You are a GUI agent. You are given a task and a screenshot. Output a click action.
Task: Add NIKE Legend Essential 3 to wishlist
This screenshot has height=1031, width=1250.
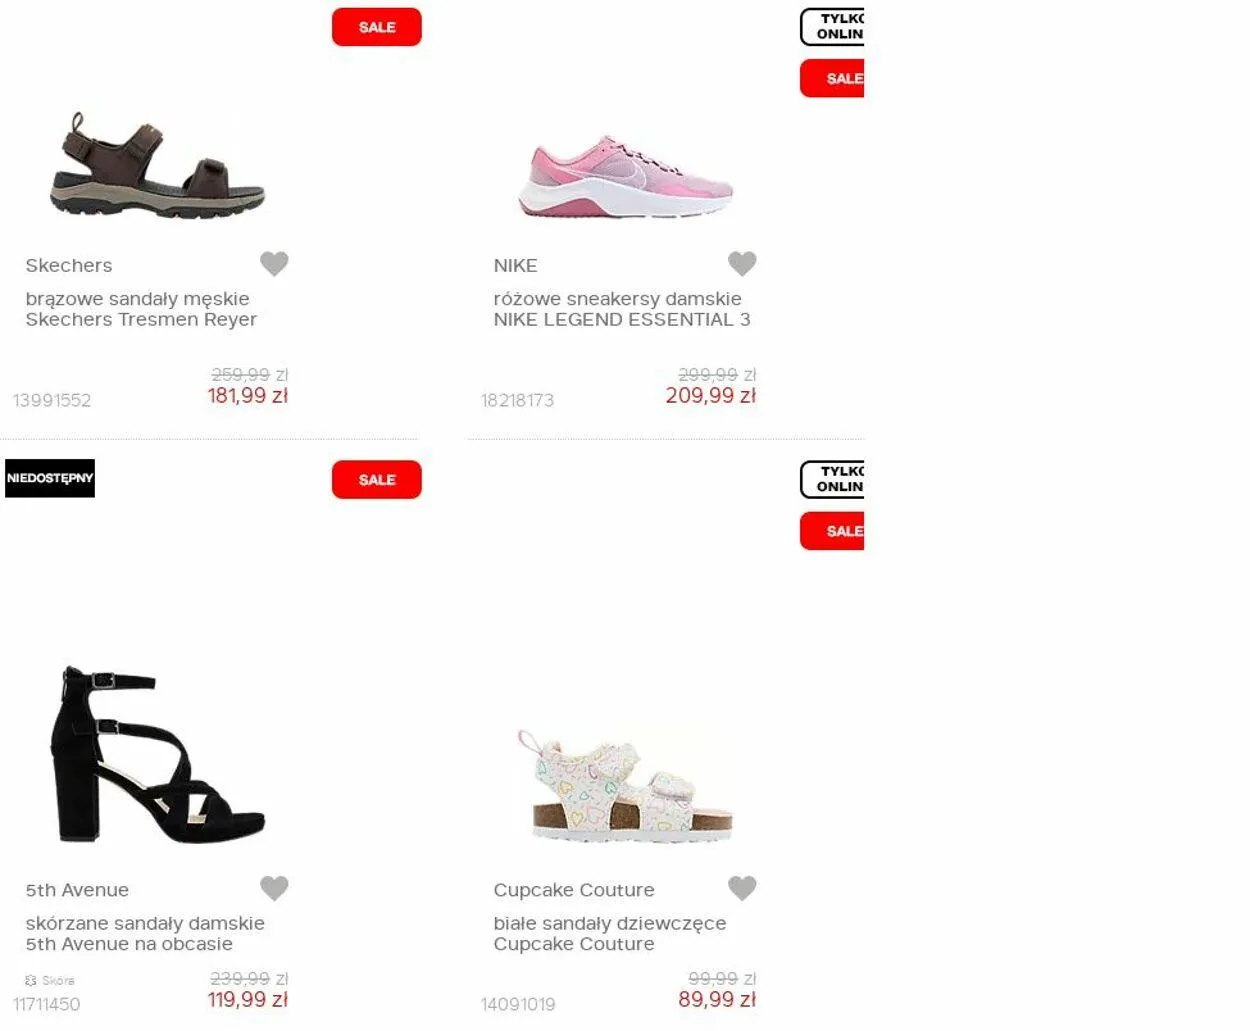742,264
